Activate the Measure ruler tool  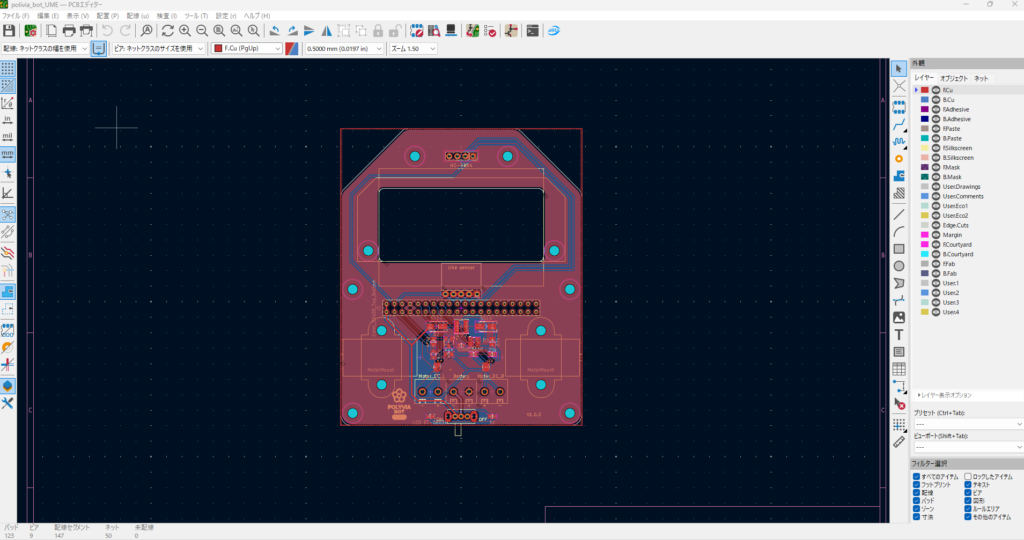coord(899,440)
